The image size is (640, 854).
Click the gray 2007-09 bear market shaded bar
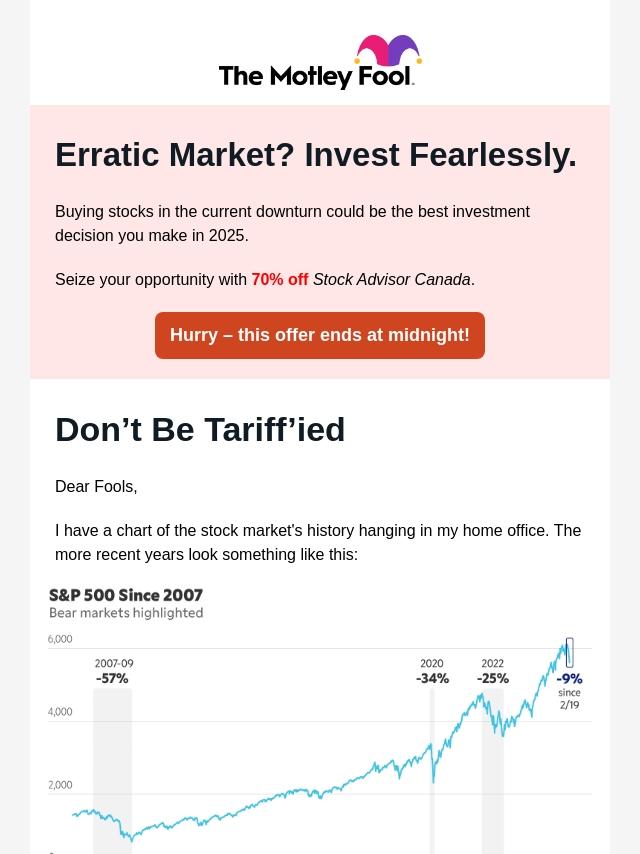point(112,770)
